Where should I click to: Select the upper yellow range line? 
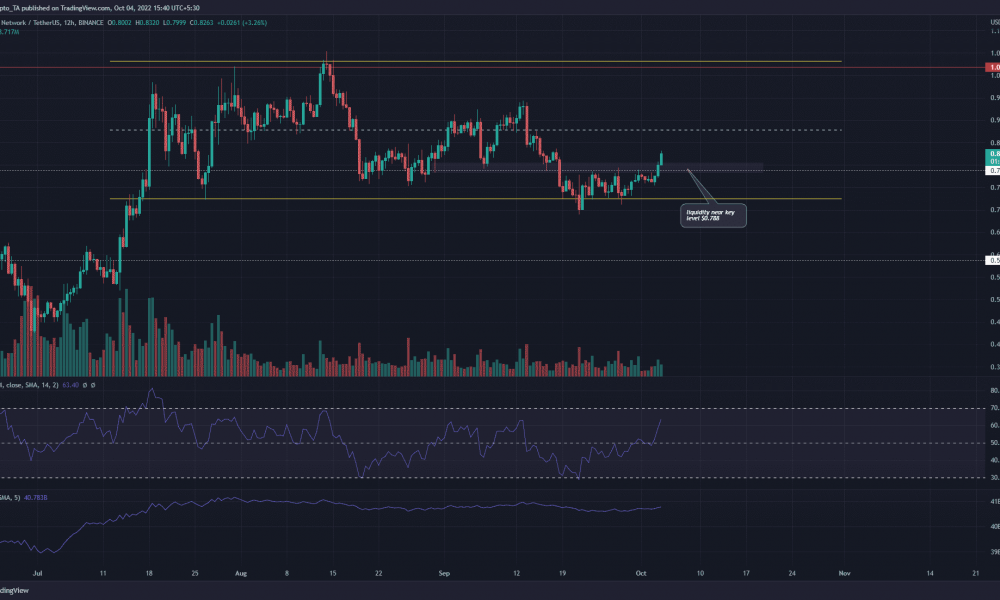pyautogui.click(x=476, y=62)
